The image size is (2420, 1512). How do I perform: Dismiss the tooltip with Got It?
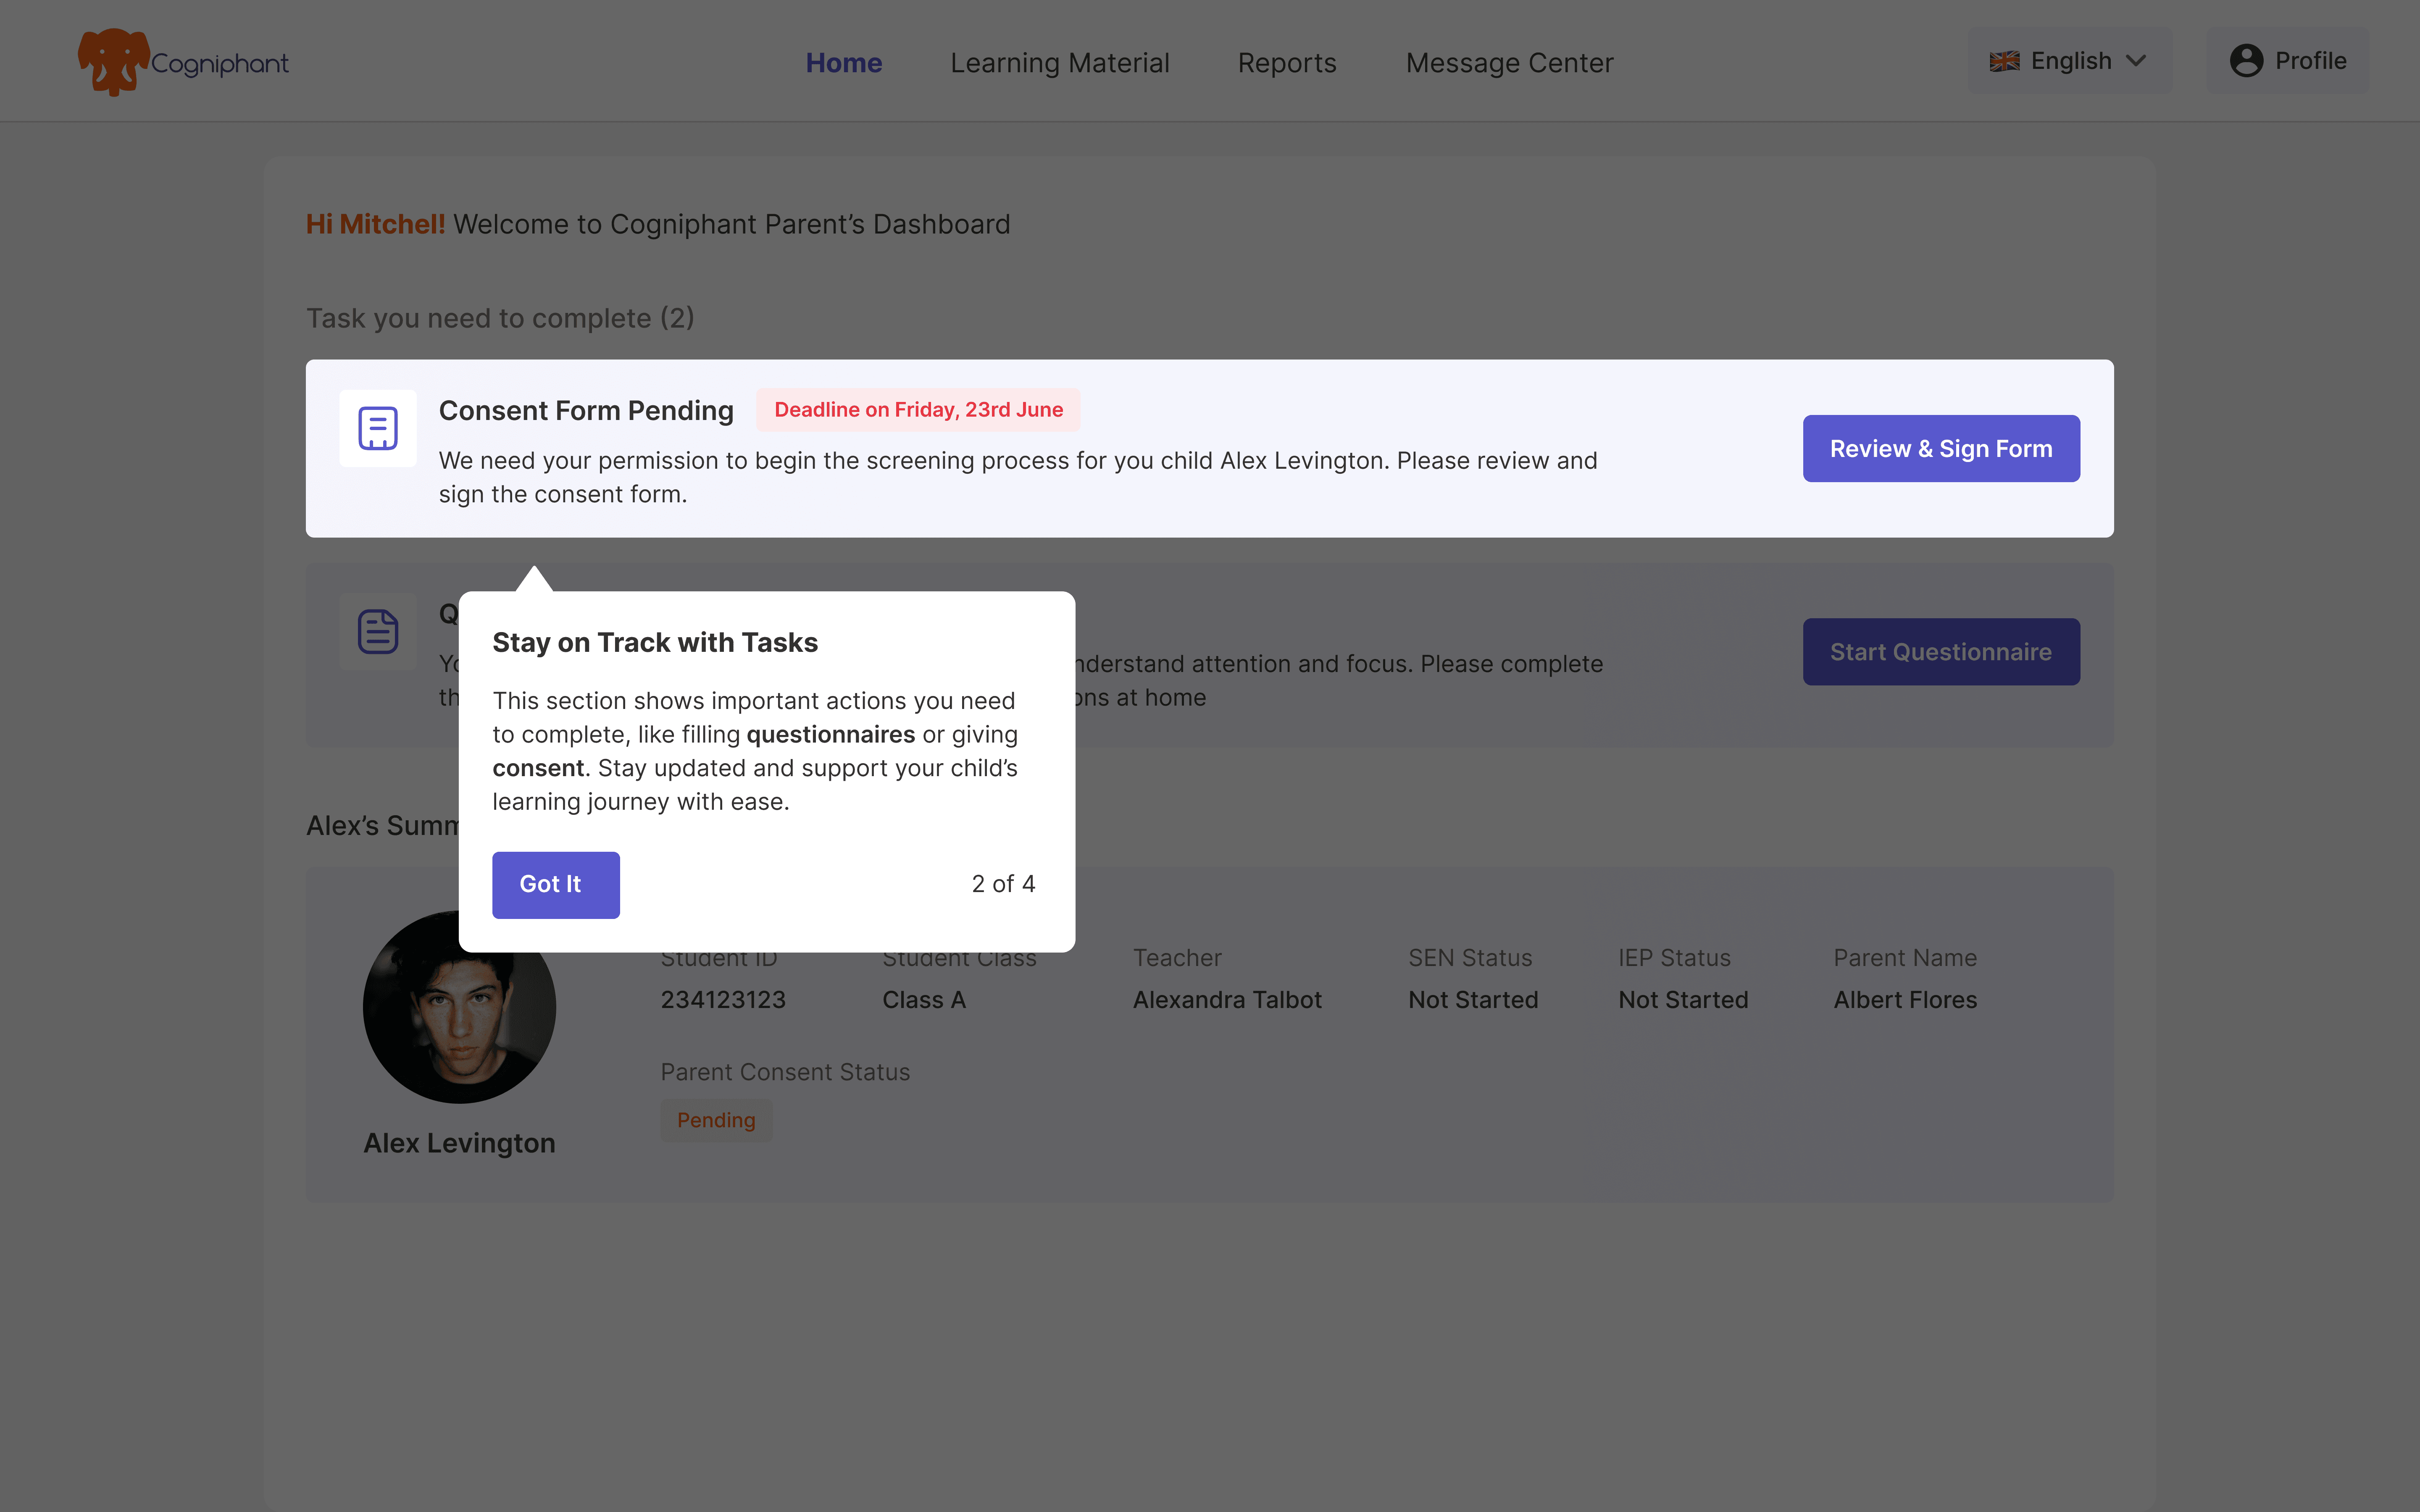(555, 884)
